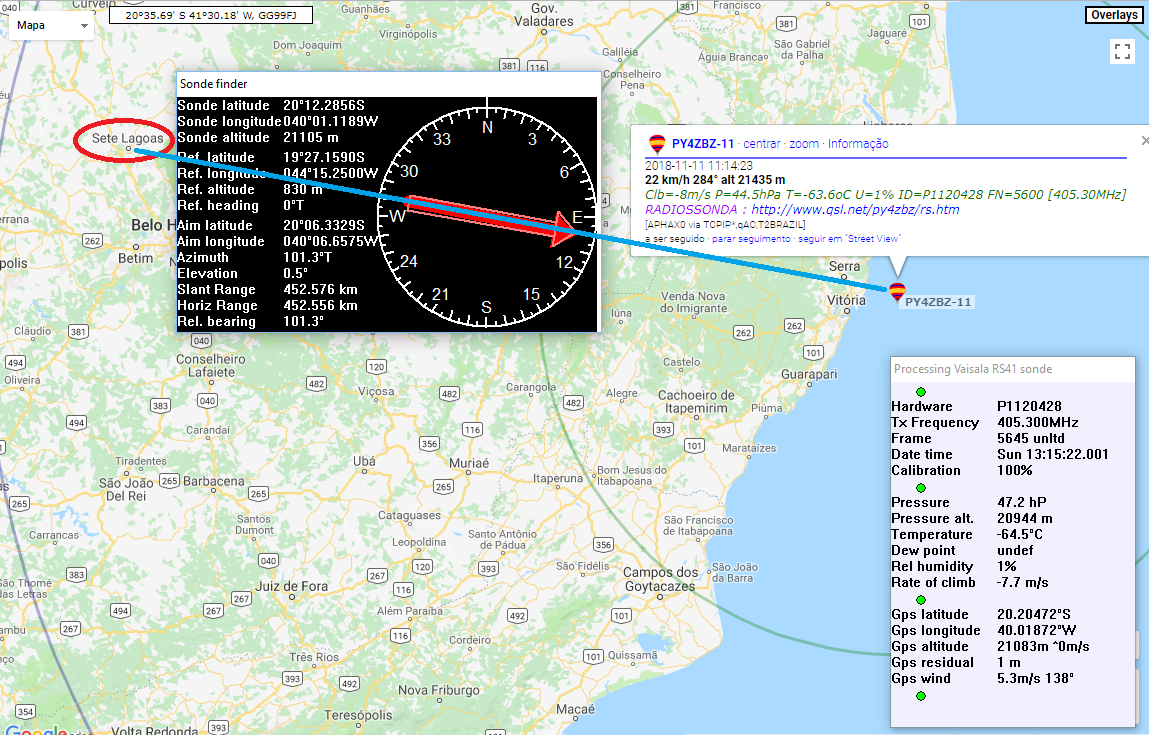Click the centrar link

click(x=761, y=144)
